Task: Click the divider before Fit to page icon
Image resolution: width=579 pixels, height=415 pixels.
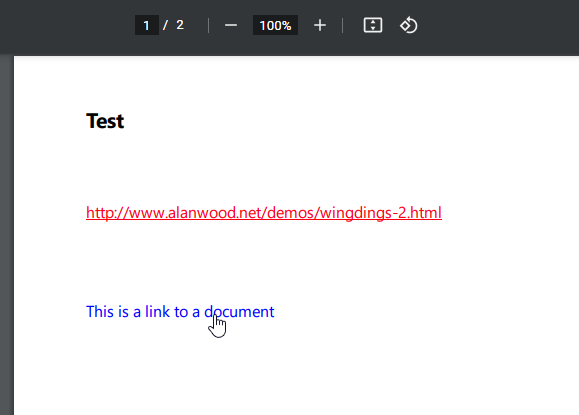Action: tap(343, 25)
